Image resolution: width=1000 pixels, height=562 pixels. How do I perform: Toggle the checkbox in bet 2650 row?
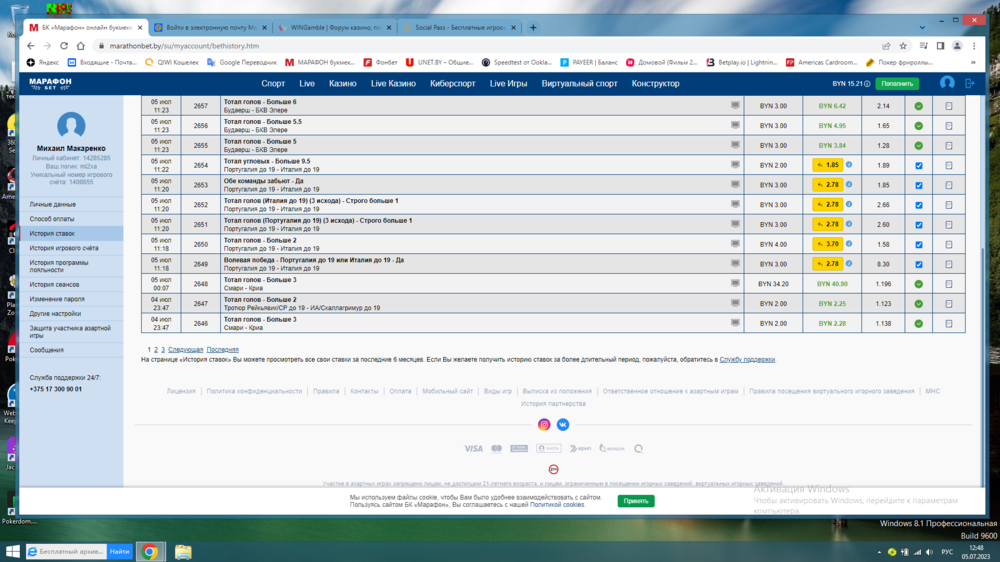(x=918, y=245)
